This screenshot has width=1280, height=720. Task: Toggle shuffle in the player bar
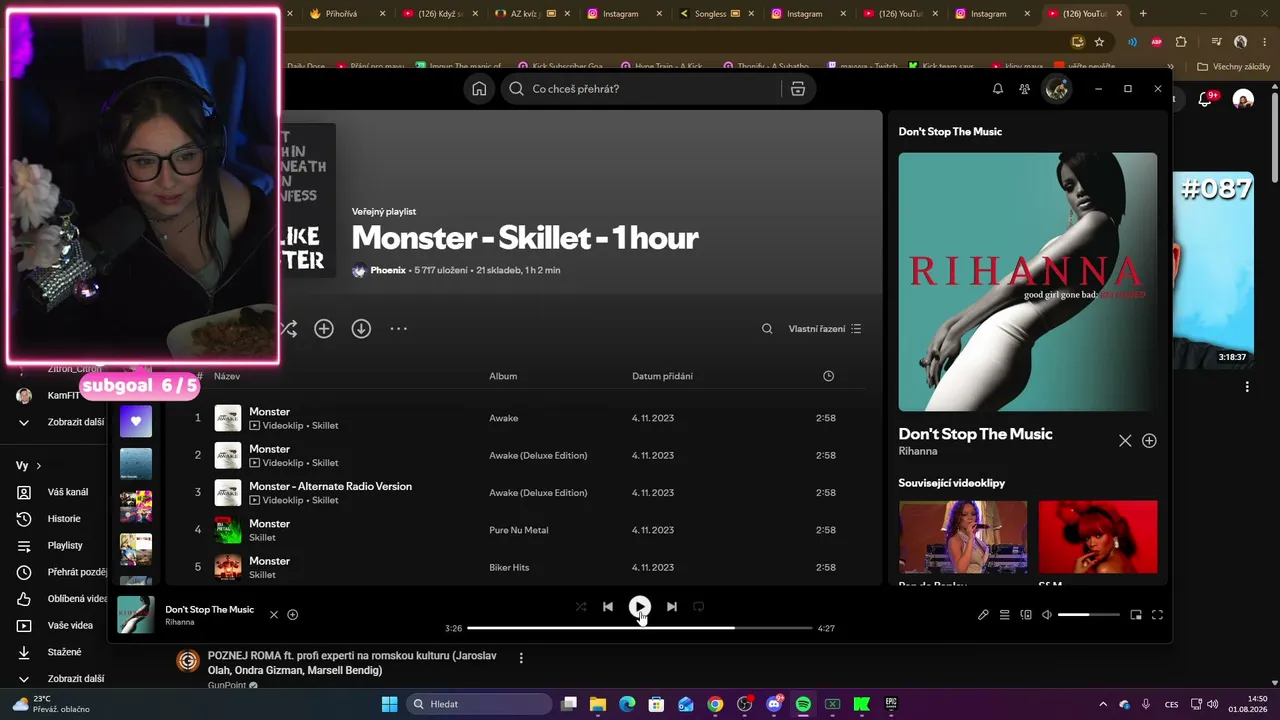581,607
